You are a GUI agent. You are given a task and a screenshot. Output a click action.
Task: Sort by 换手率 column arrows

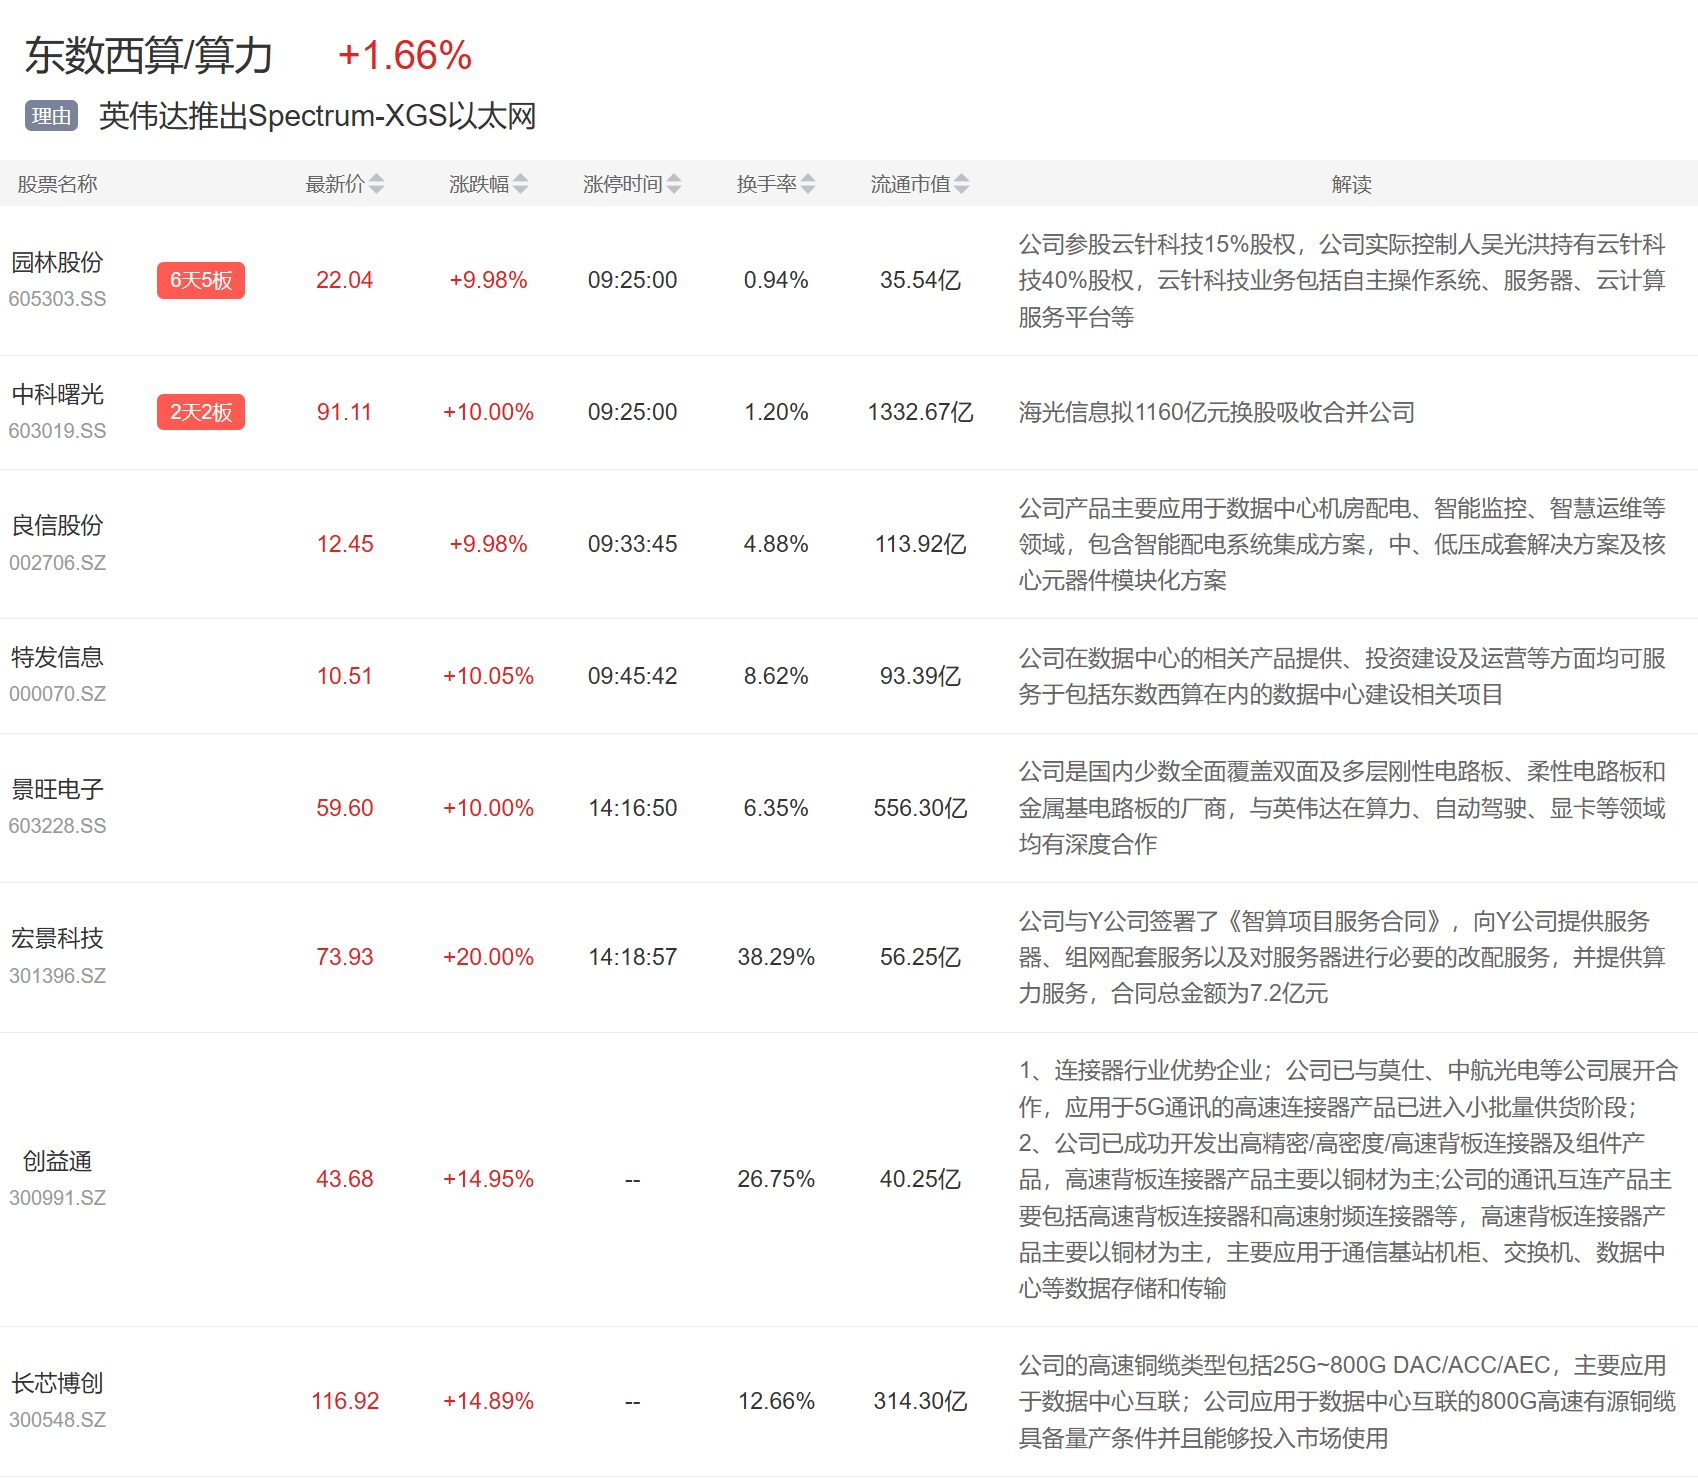point(808,184)
